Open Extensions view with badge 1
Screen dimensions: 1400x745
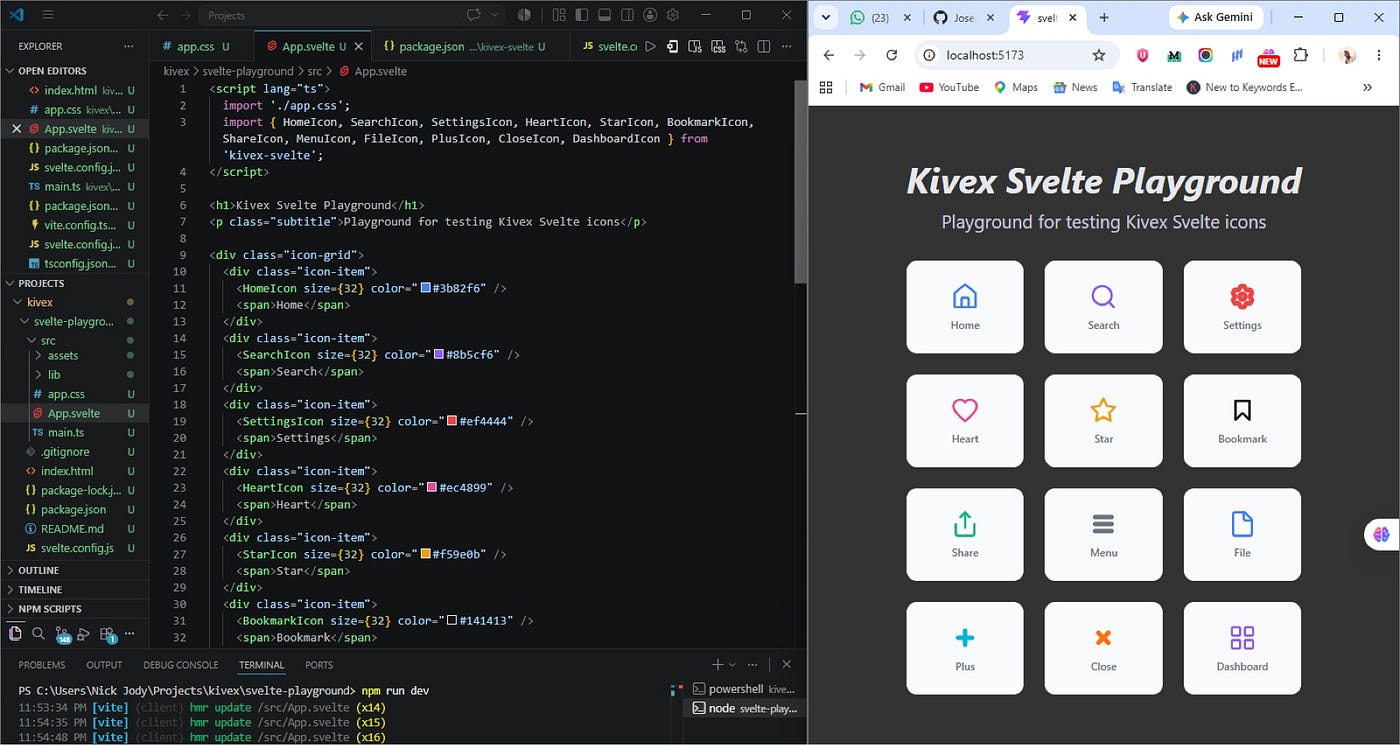(x=108, y=634)
